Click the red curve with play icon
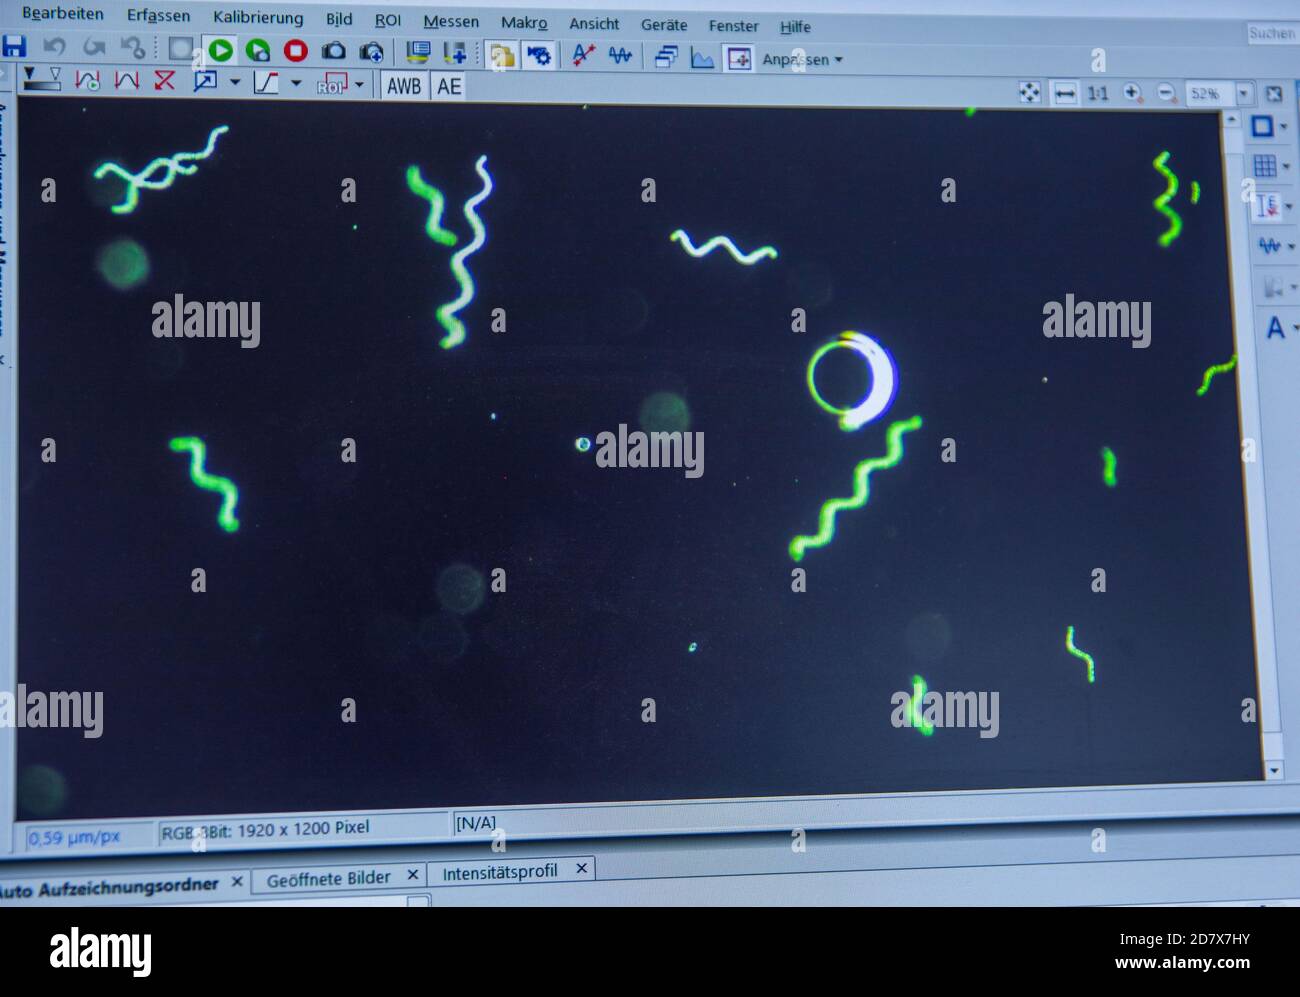This screenshot has width=1300, height=997. point(88,80)
